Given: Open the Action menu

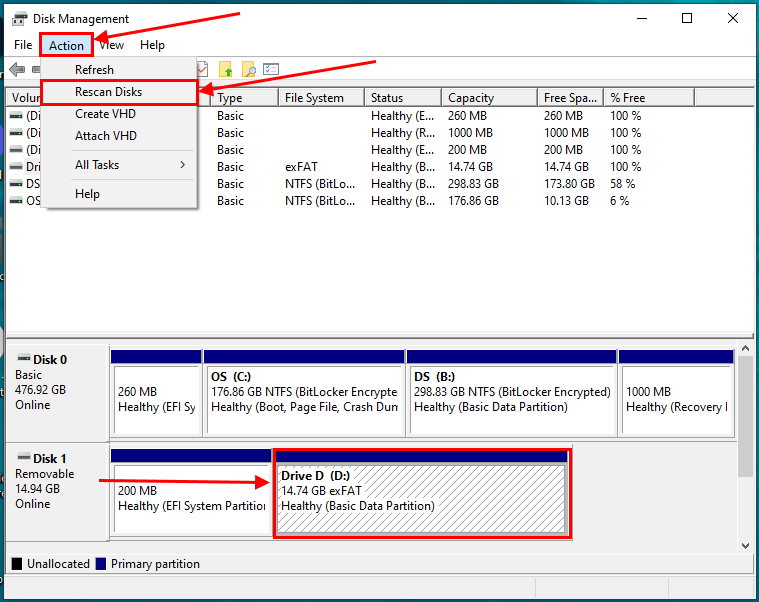Looking at the screenshot, I should 66,45.
